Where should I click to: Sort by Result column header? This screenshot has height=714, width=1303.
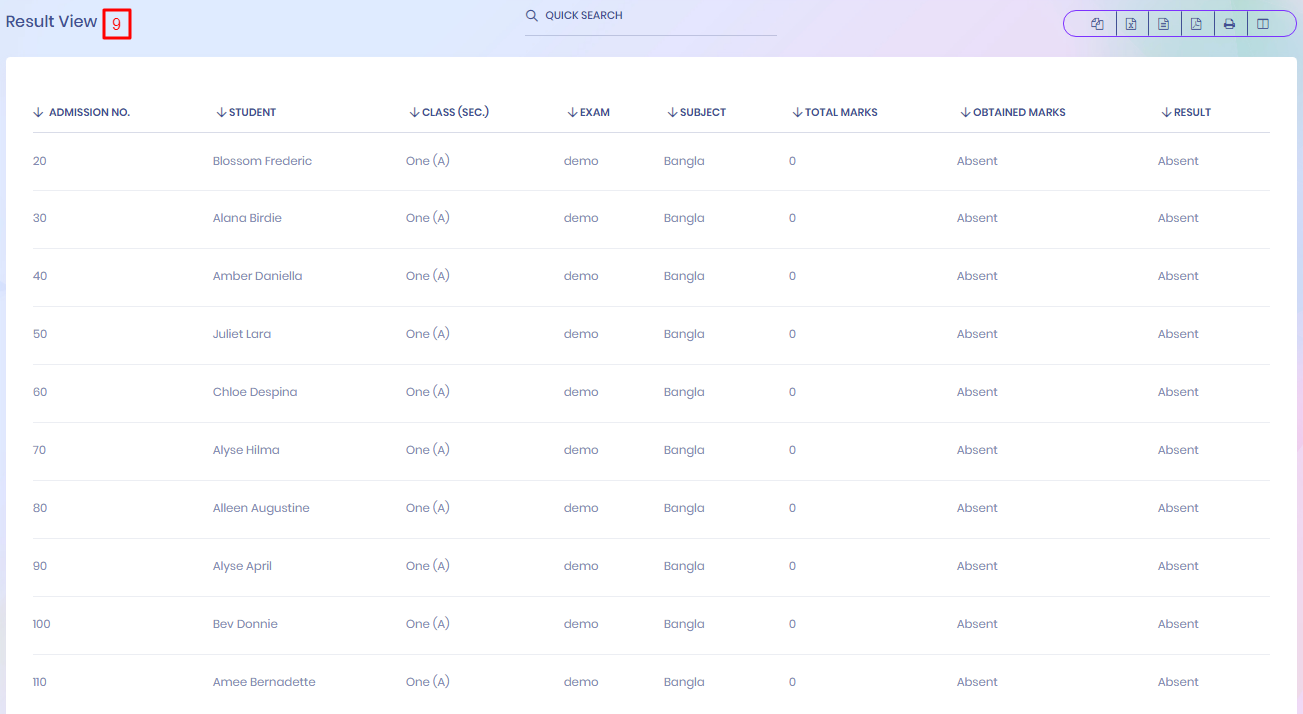click(x=1192, y=112)
